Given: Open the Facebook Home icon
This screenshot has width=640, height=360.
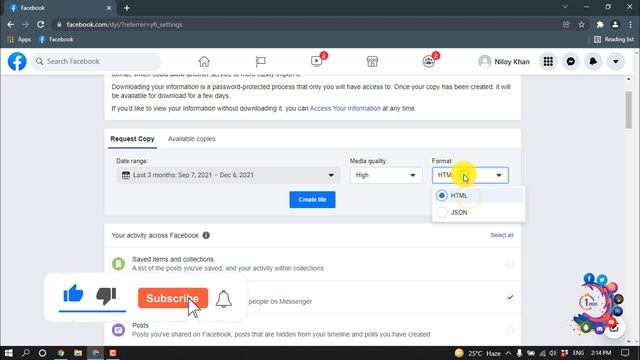Looking at the screenshot, I should coord(204,62).
